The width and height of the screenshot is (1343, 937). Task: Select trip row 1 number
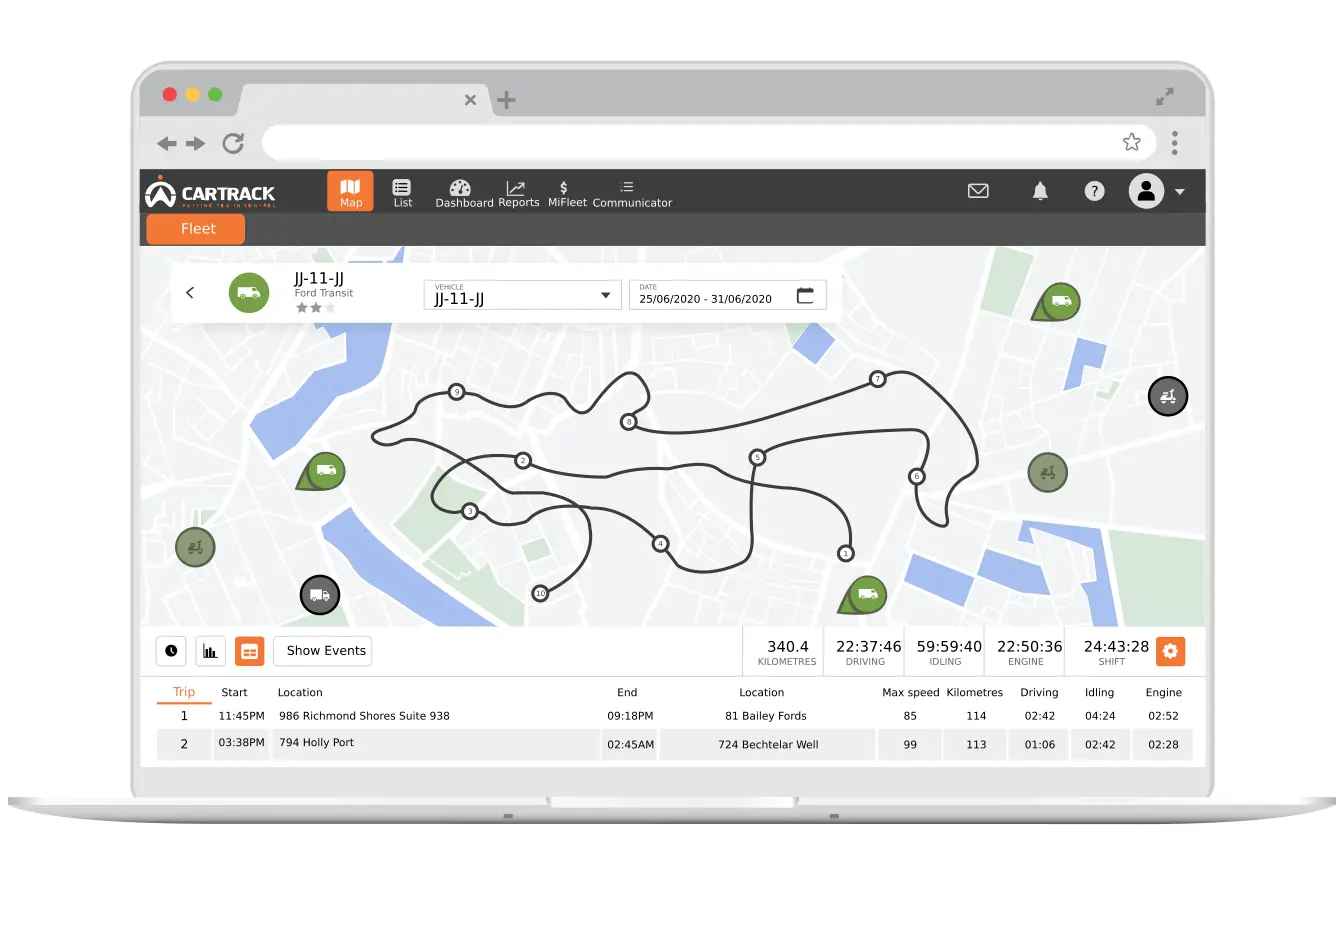(x=184, y=716)
